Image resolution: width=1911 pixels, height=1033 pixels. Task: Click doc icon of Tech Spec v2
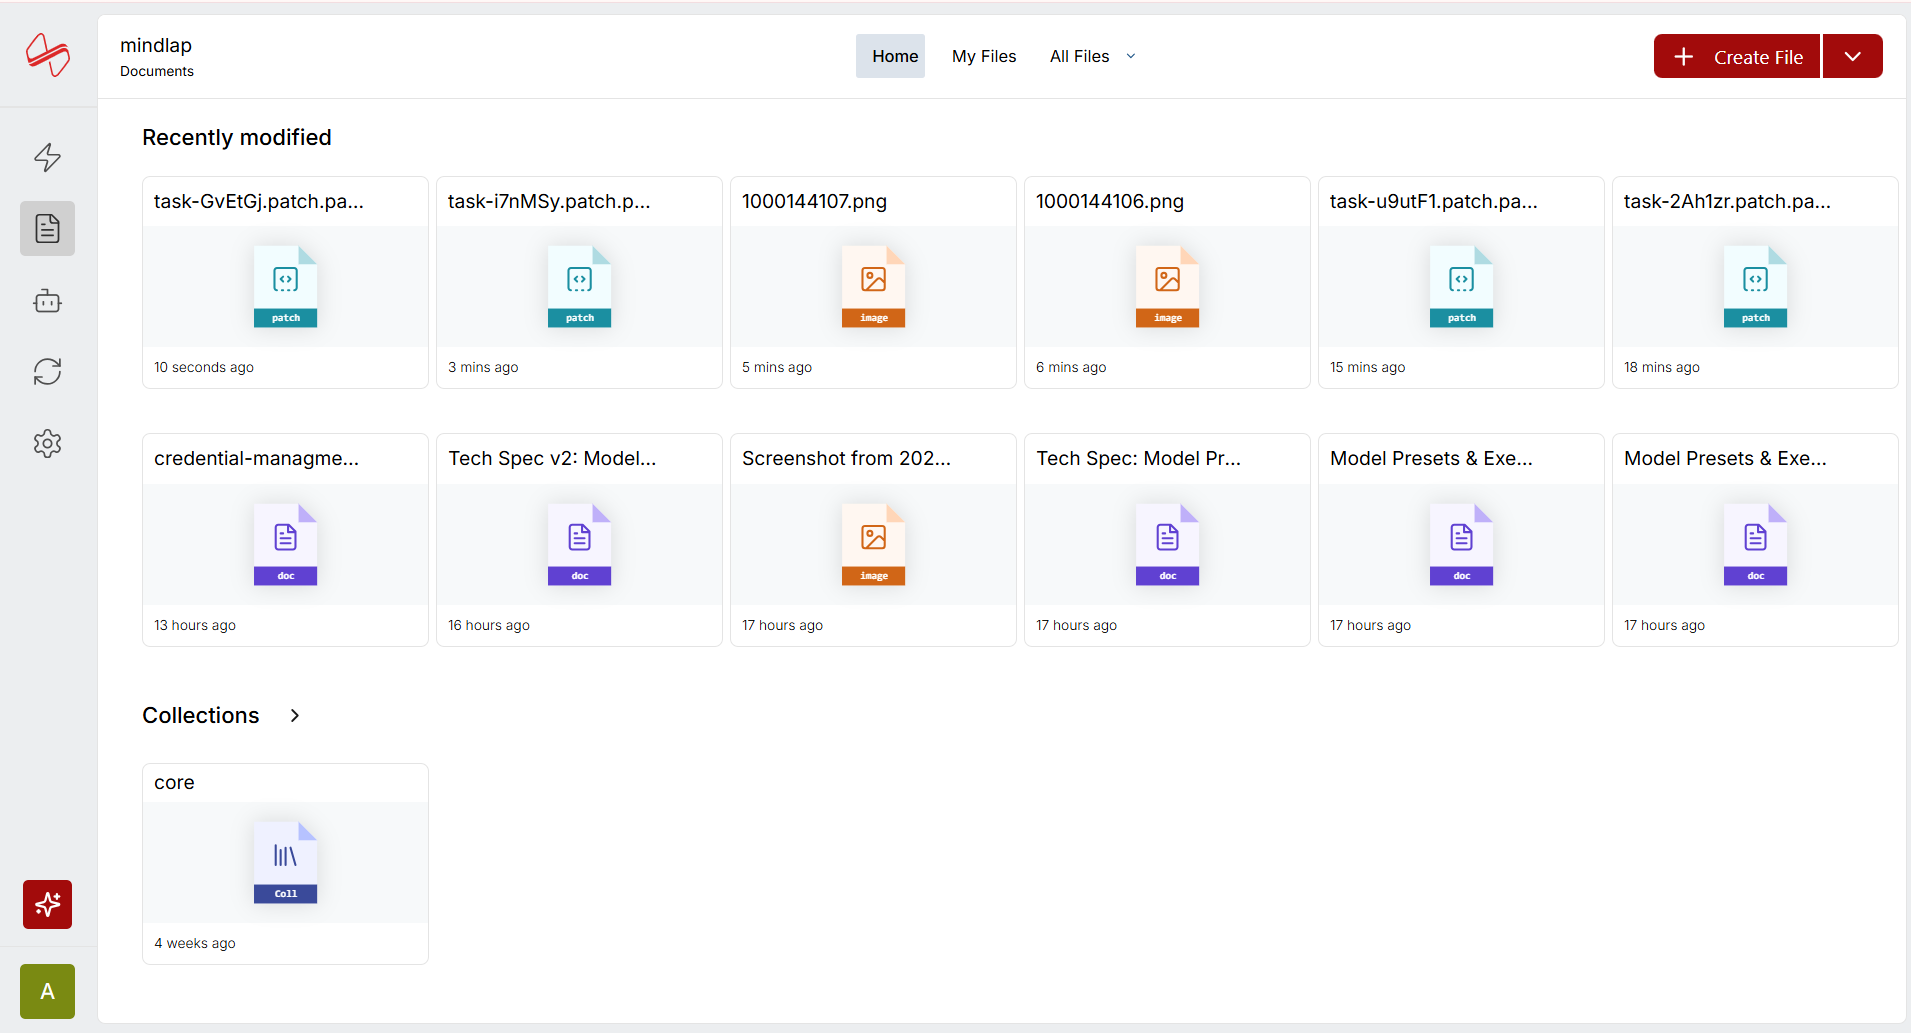tap(579, 545)
